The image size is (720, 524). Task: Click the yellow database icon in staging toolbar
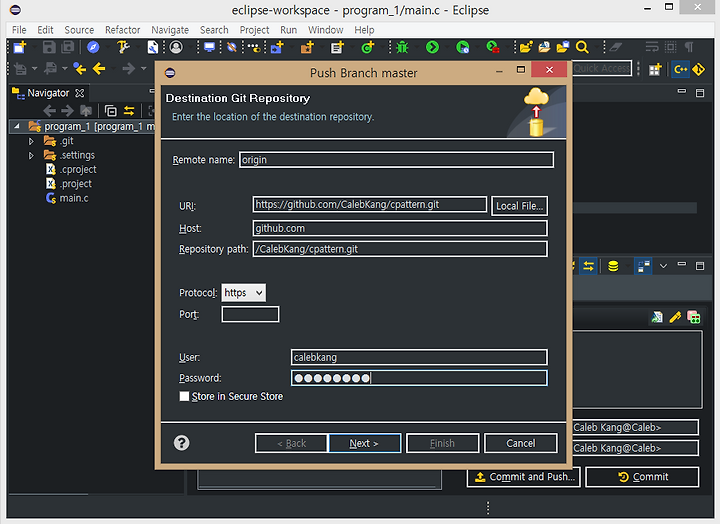pyautogui.click(x=613, y=266)
